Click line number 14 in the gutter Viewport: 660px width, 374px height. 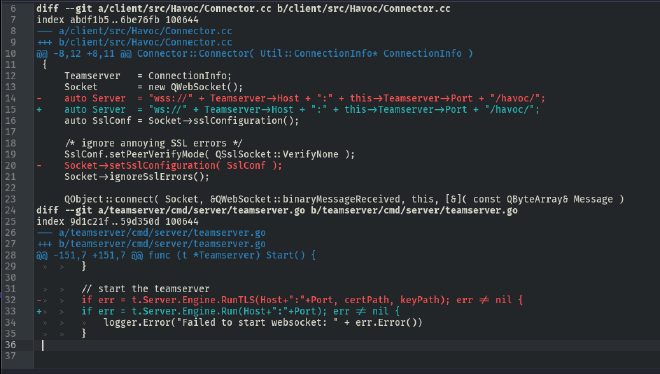point(11,98)
